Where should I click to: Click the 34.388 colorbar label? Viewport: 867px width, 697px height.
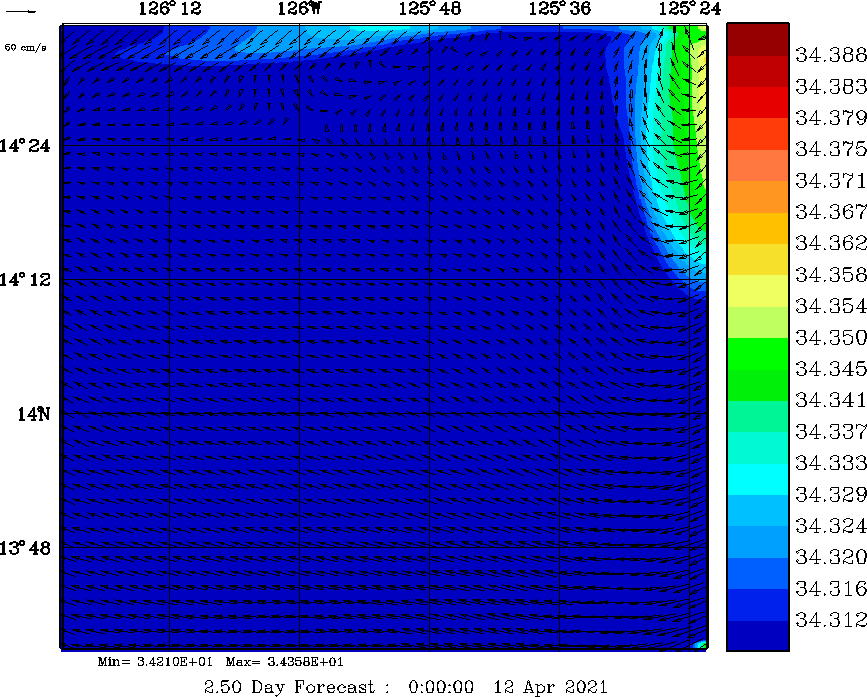[831, 55]
